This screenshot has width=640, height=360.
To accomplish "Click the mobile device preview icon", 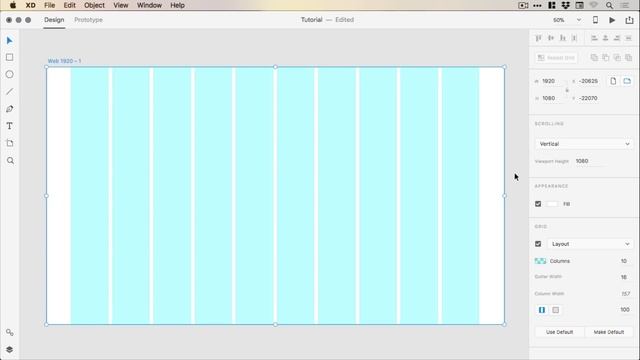I will [x=595, y=20].
